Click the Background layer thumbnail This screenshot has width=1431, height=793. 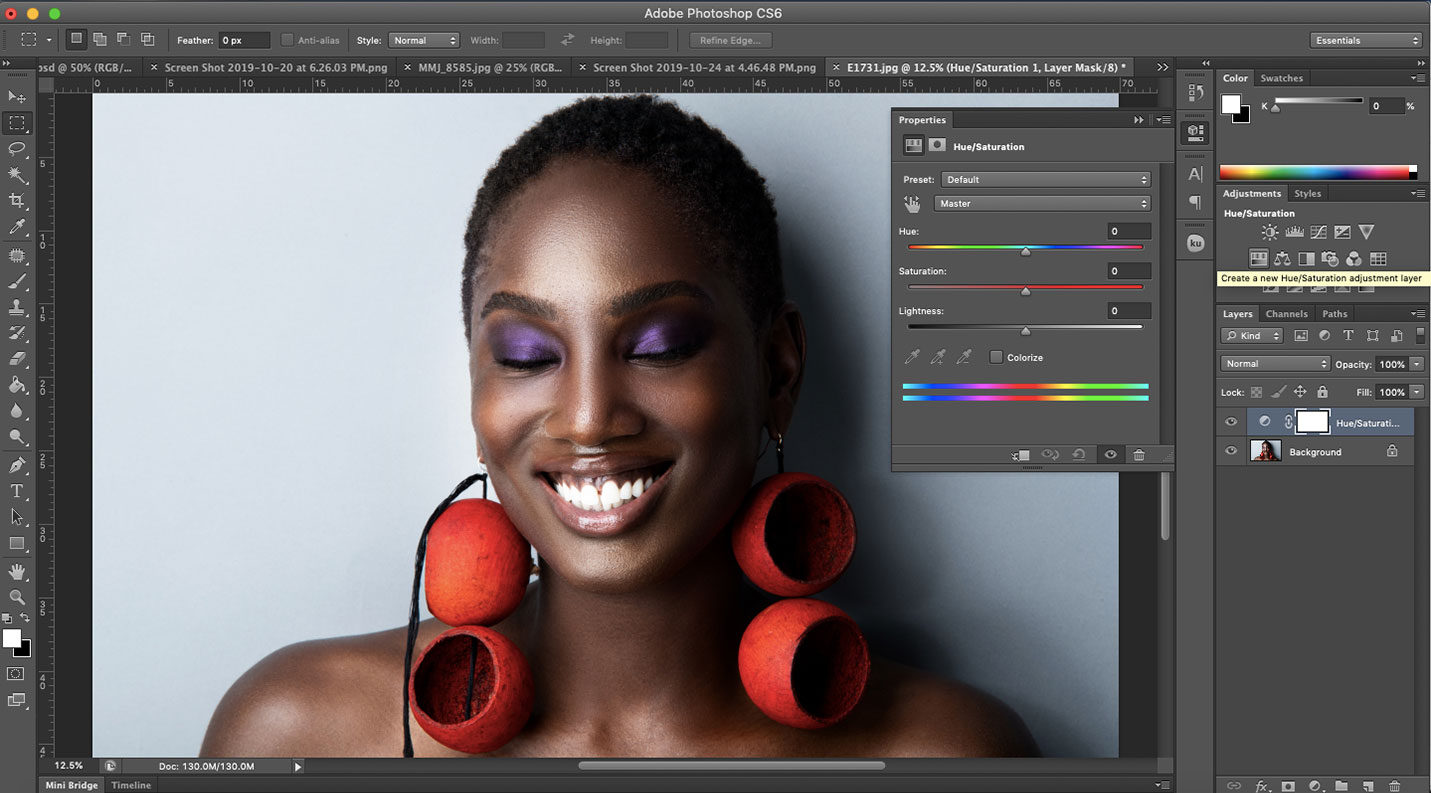[1266, 452]
